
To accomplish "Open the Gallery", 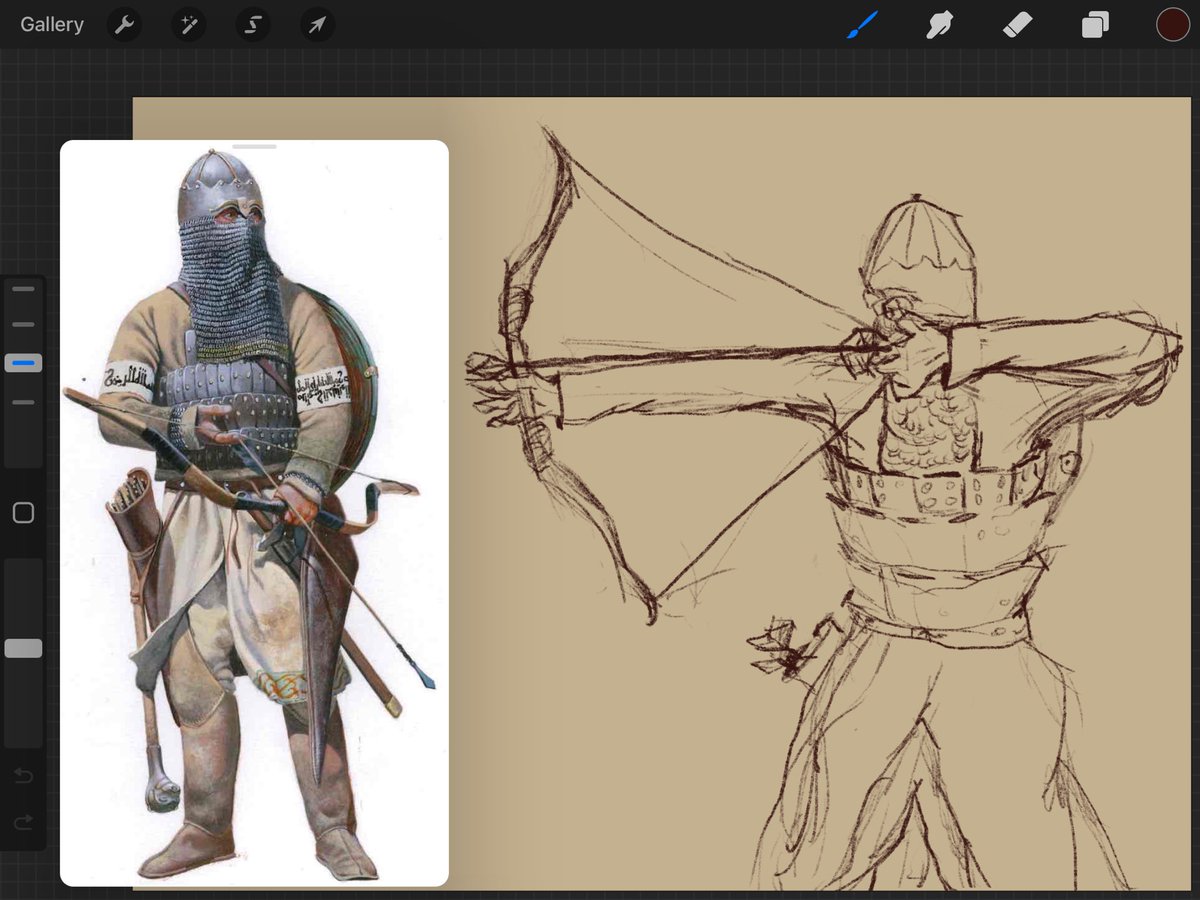I will pos(52,25).
